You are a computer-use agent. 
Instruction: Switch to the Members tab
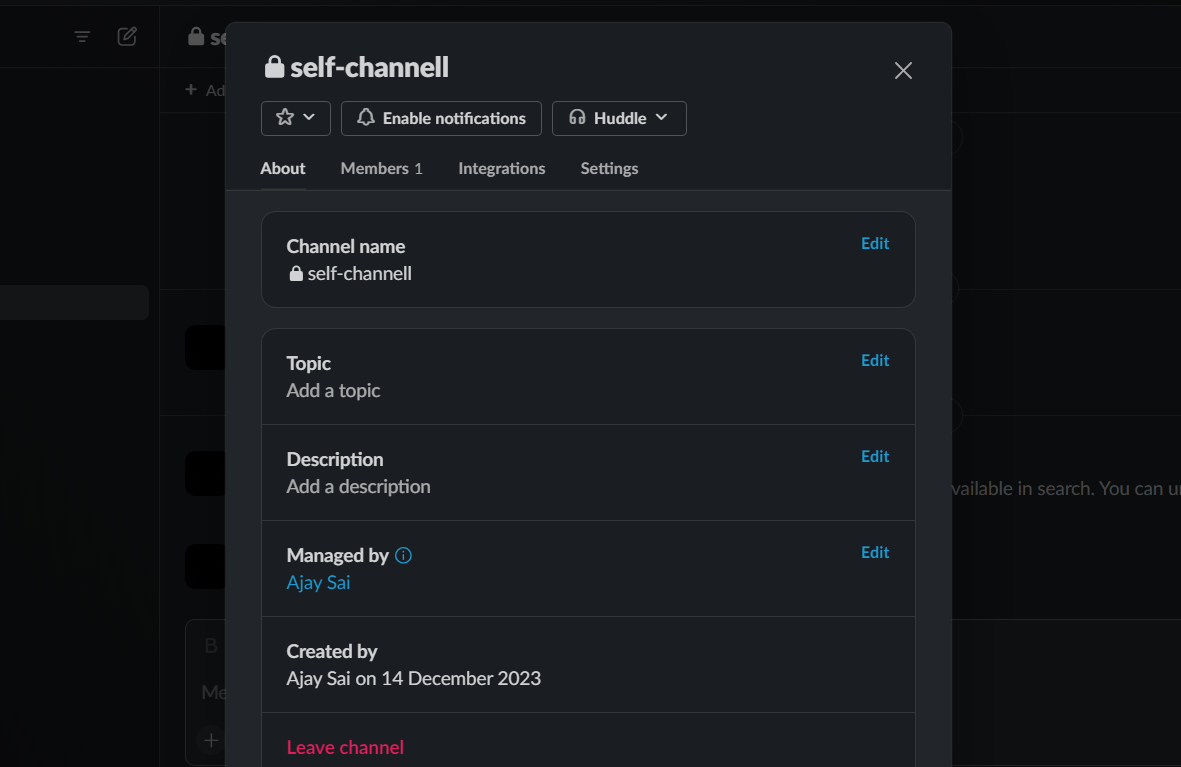tap(381, 169)
